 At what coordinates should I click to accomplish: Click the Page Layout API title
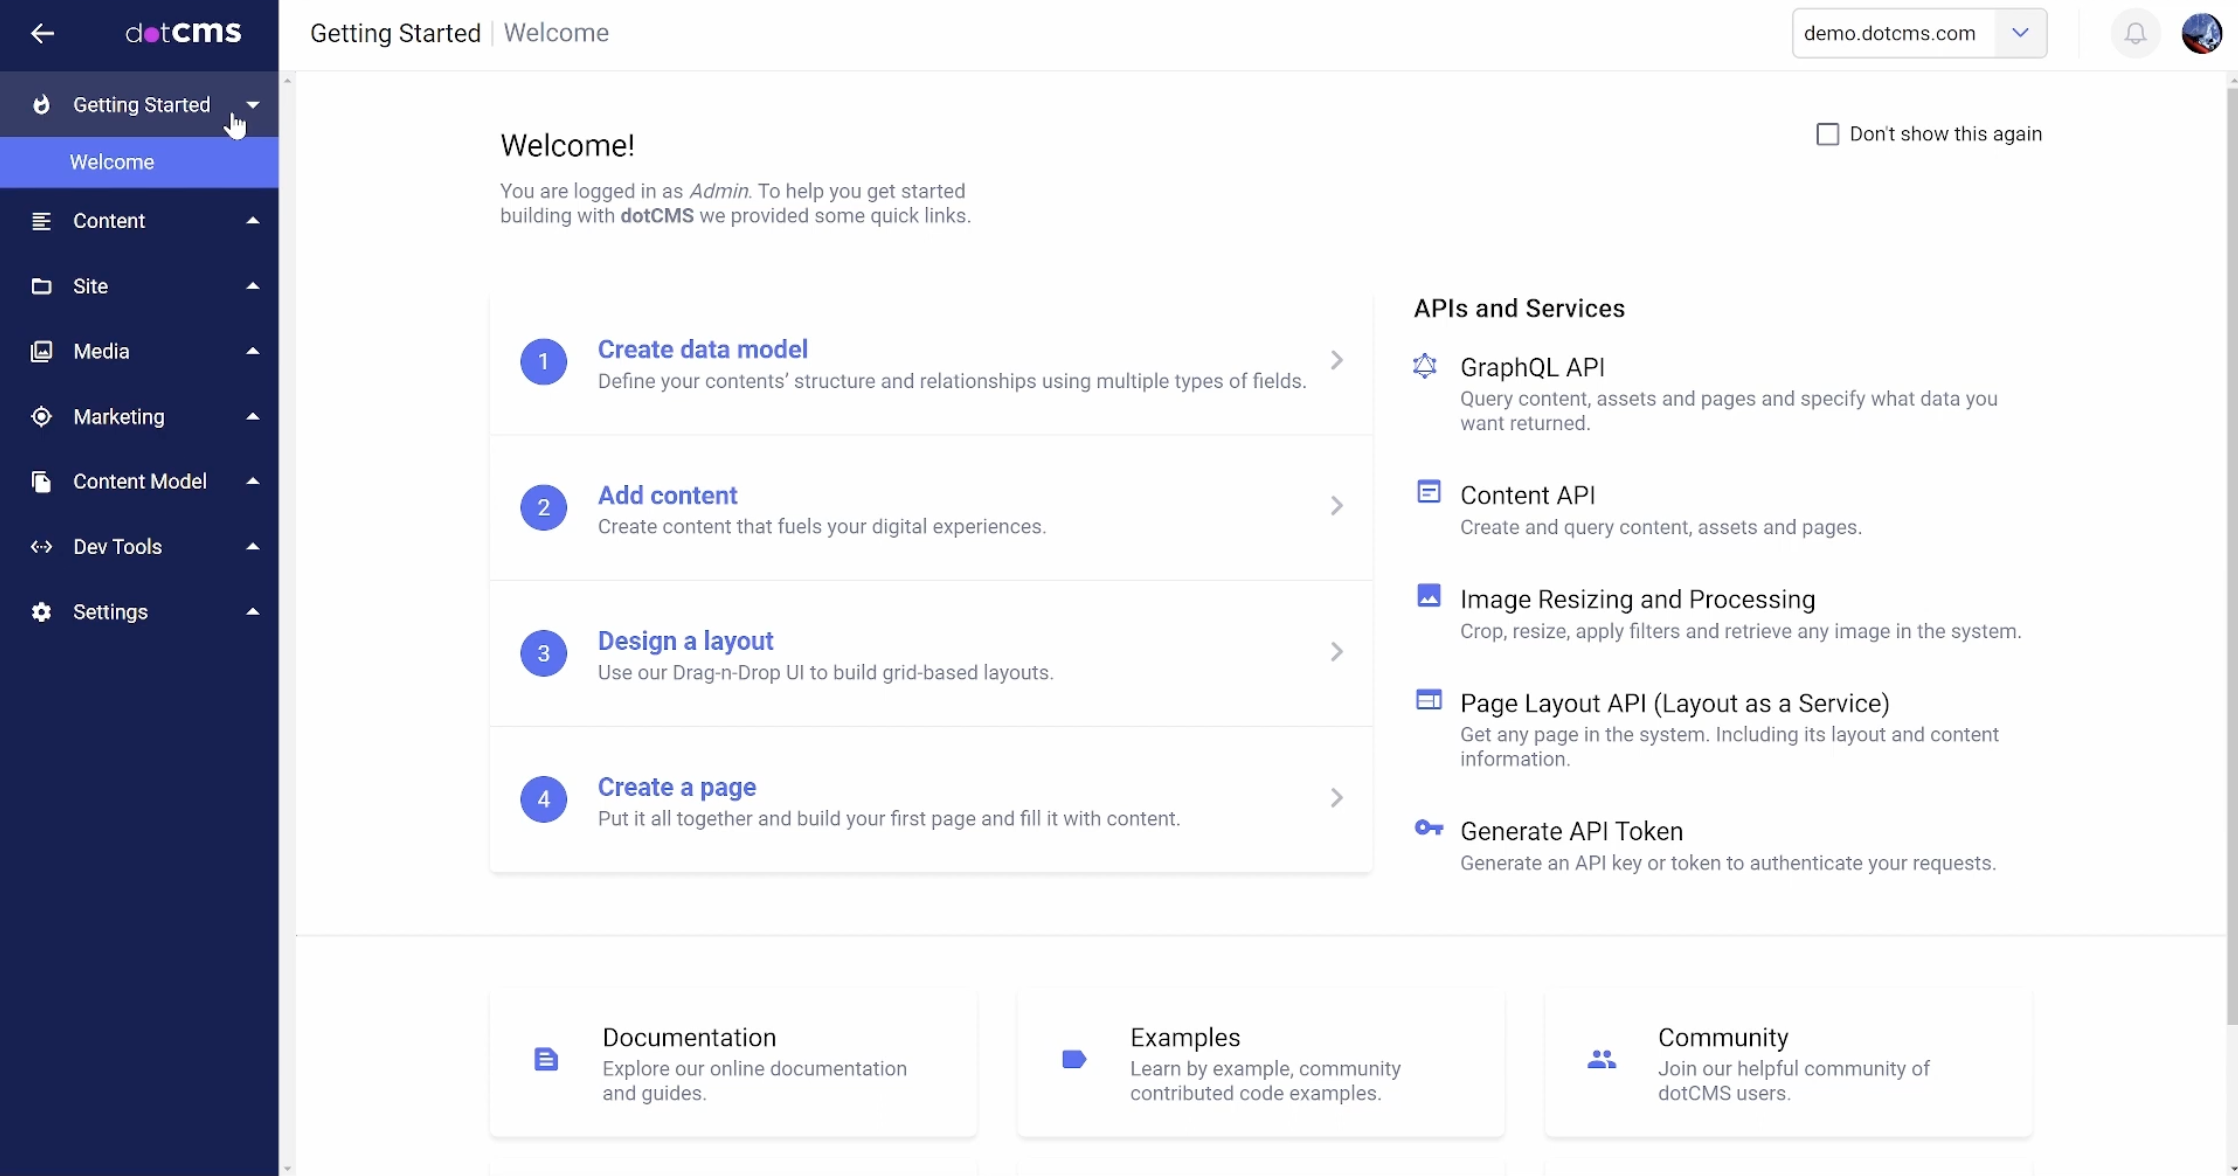point(1674,703)
